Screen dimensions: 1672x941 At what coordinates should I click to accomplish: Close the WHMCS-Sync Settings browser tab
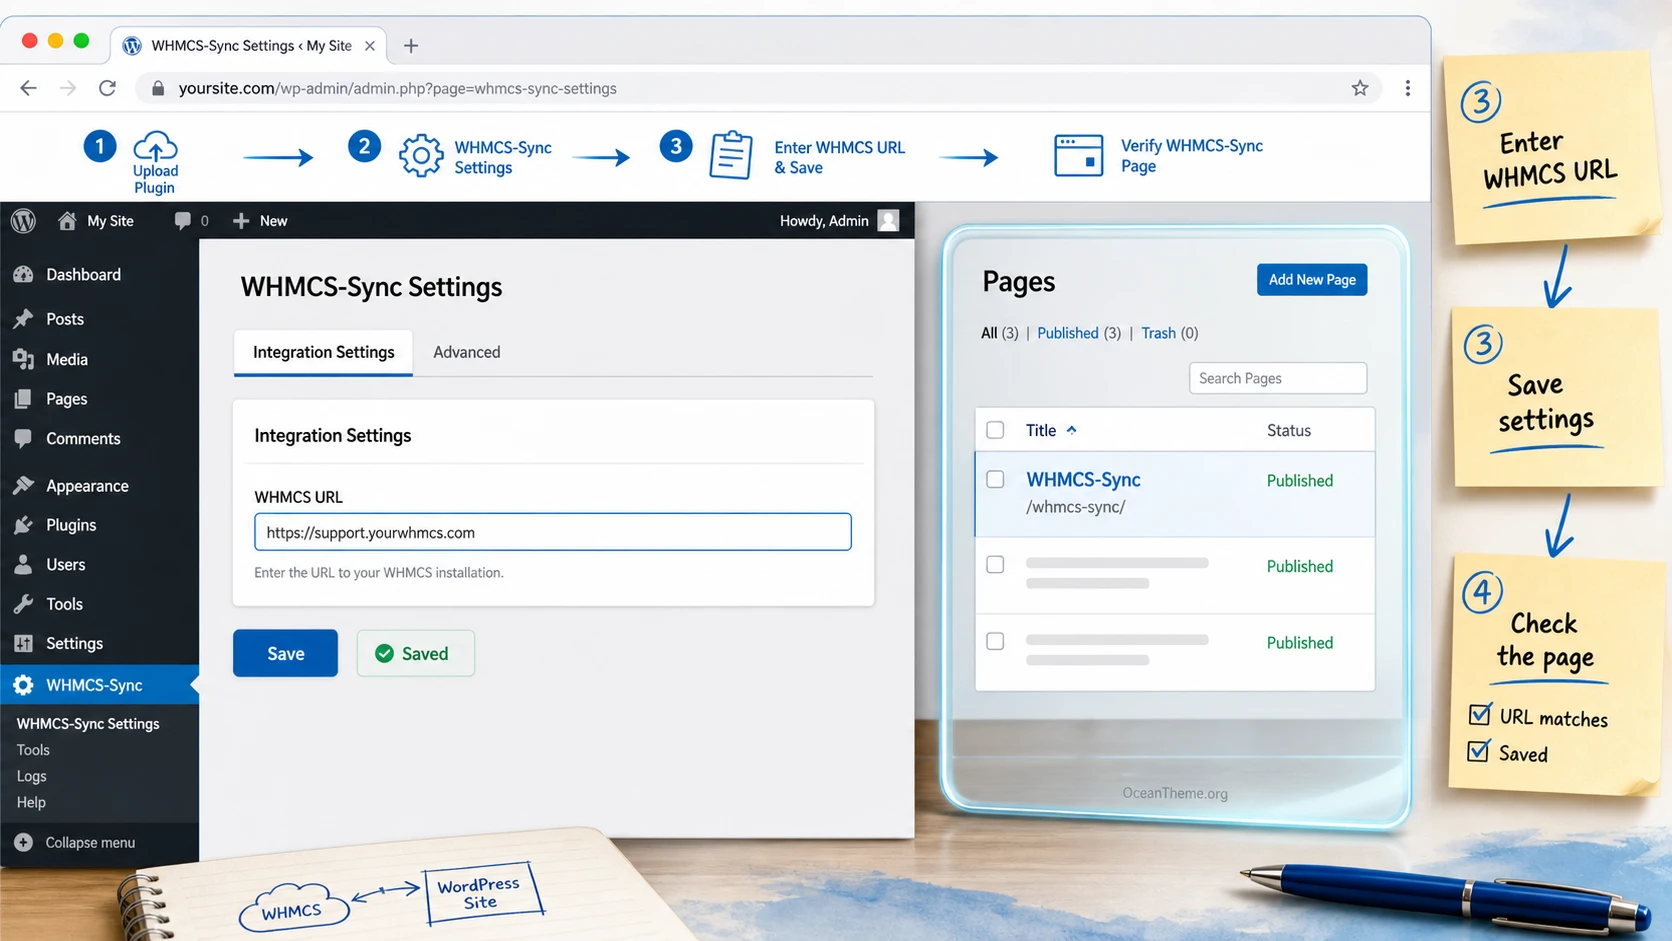(x=370, y=46)
